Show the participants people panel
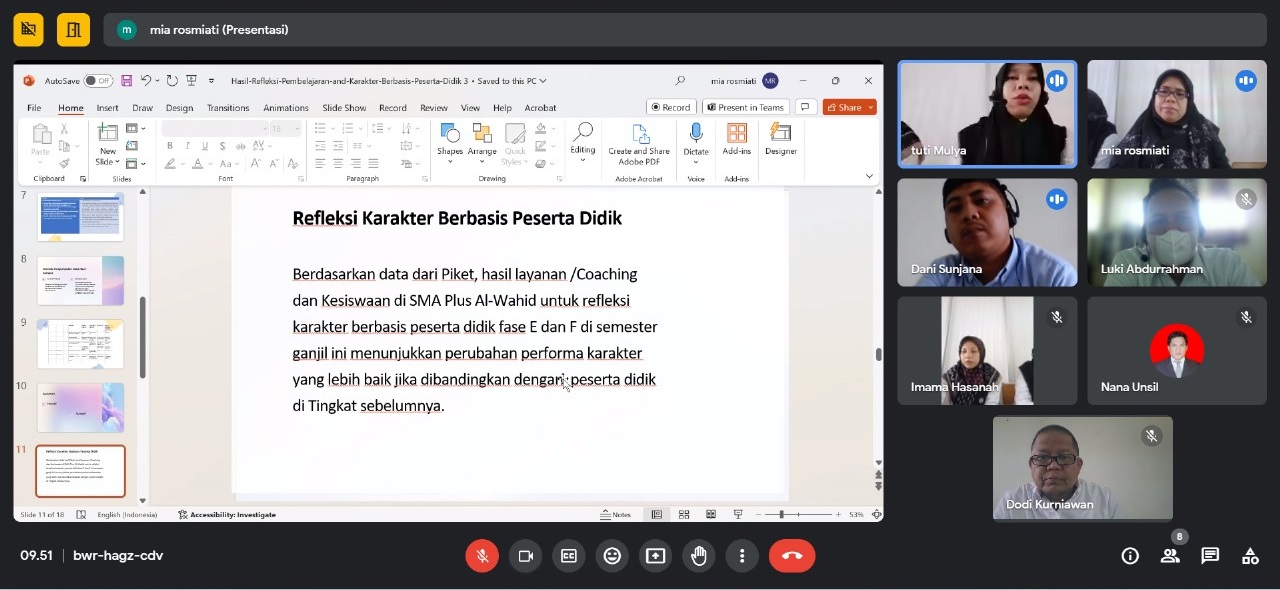The width and height of the screenshot is (1280, 590). tap(1170, 556)
